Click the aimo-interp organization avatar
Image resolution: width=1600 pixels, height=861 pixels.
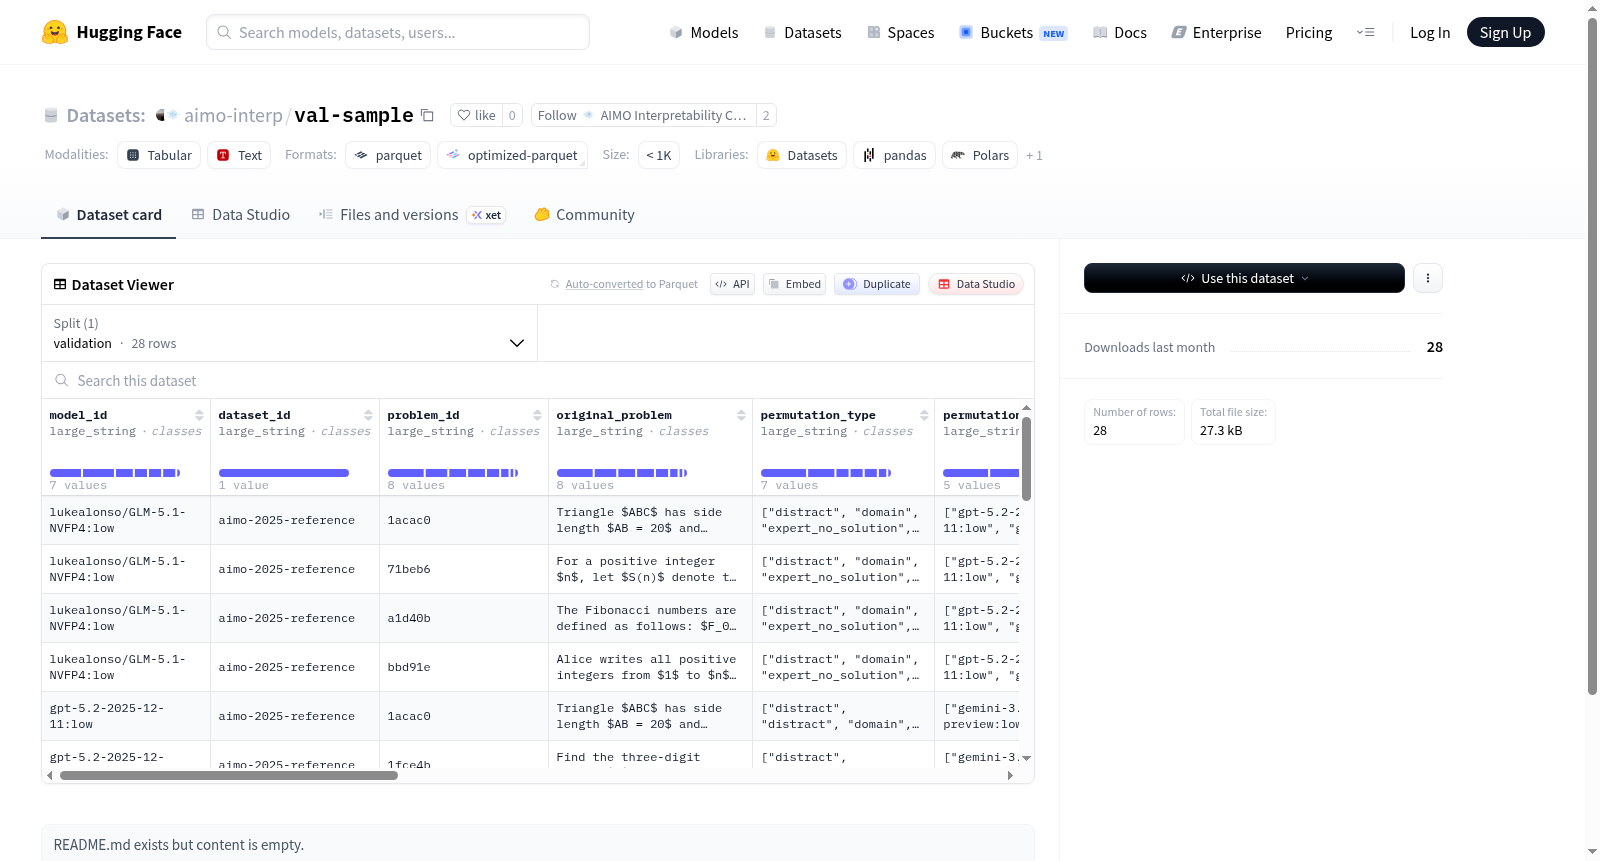(x=166, y=115)
